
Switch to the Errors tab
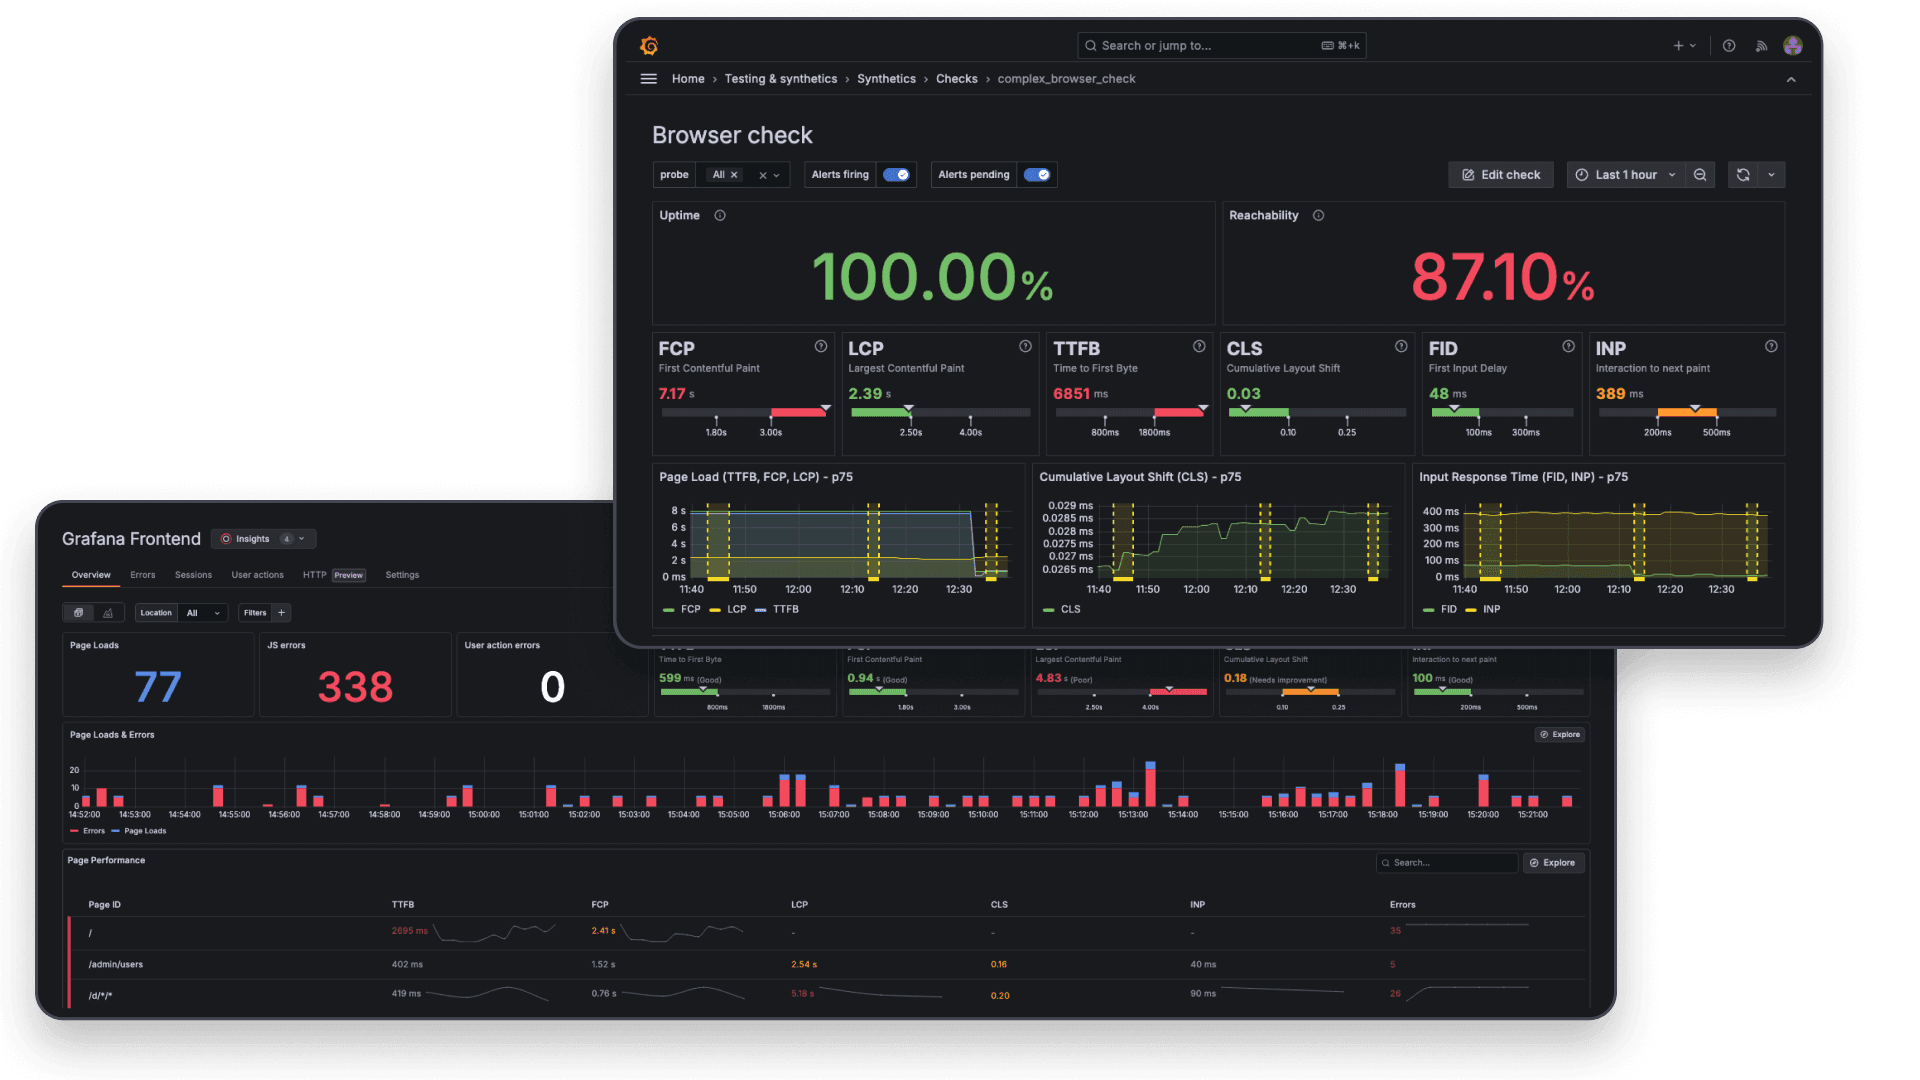pos(143,575)
